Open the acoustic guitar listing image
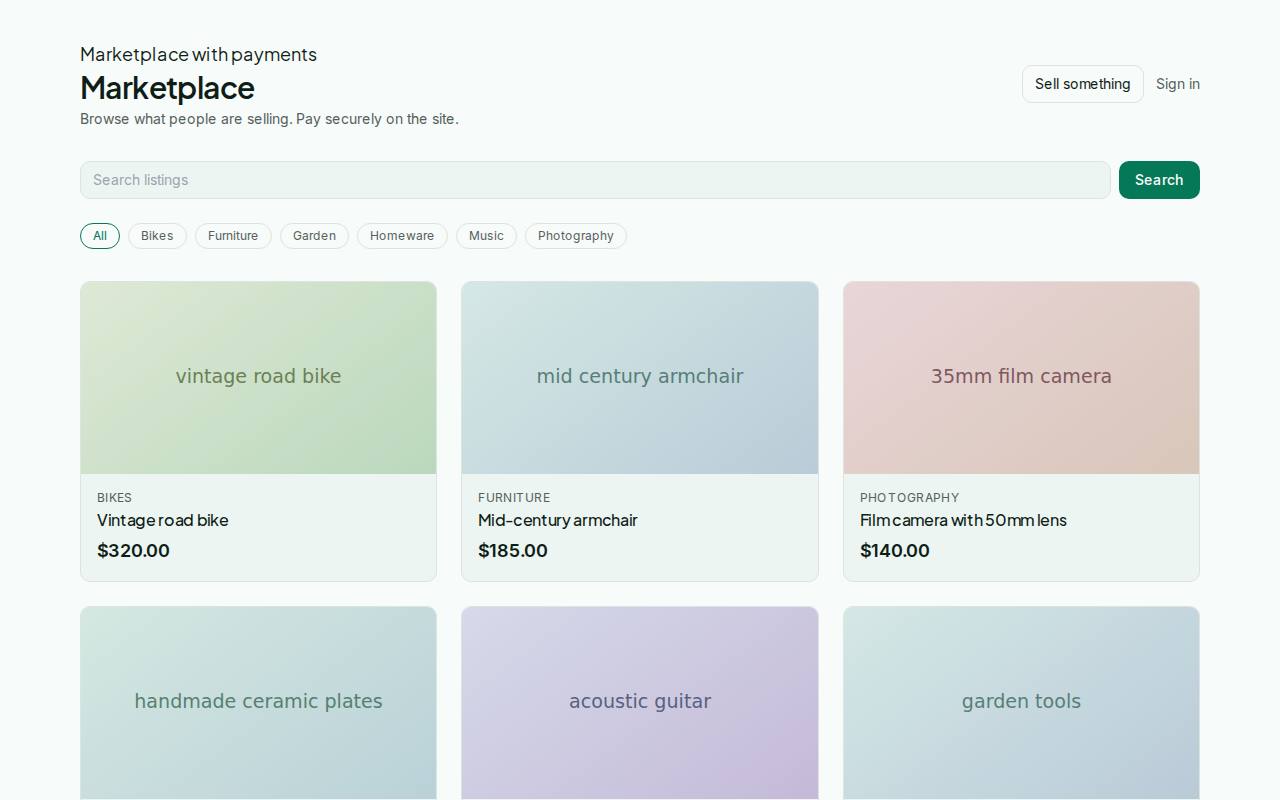This screenshot has width=1280, height=800. click(640, 703)
